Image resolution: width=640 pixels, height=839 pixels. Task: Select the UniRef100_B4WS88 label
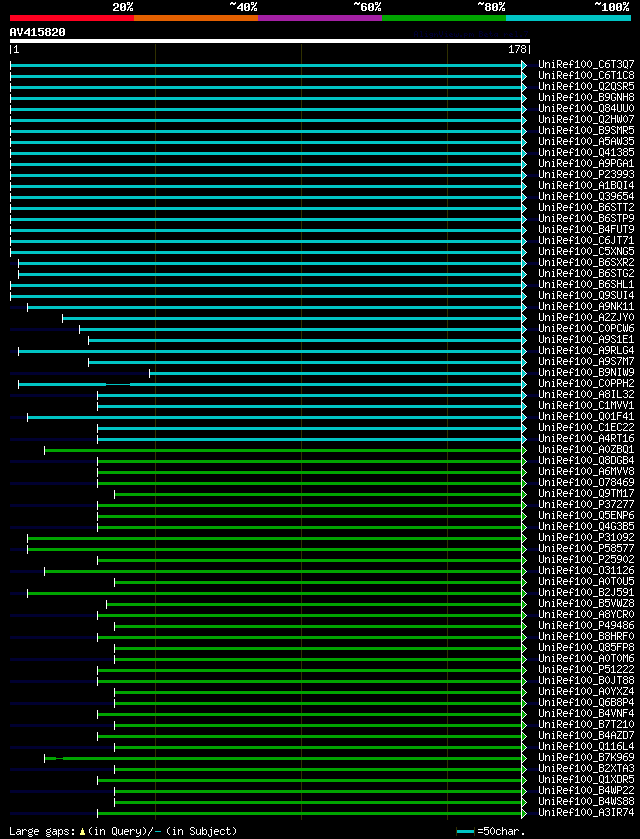pos(586,800)
